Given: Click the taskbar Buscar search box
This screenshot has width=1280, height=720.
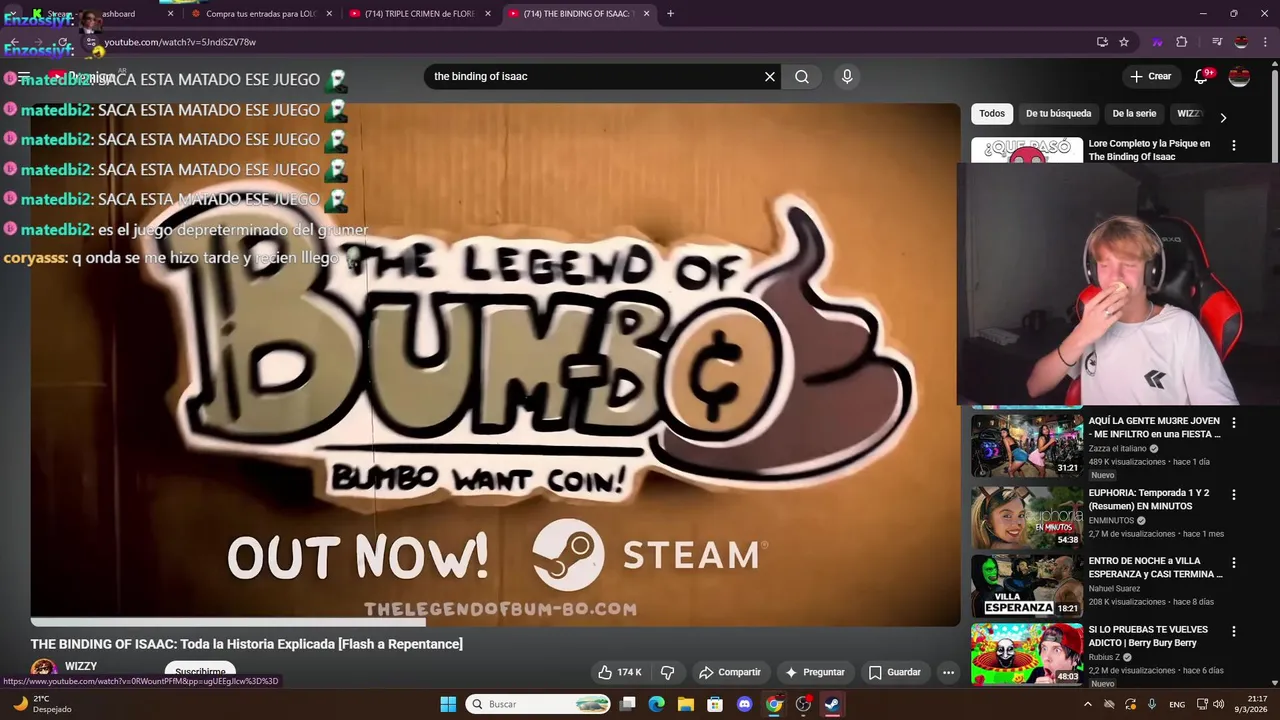Looking at the screenshot, I should [x=539, y=704].
